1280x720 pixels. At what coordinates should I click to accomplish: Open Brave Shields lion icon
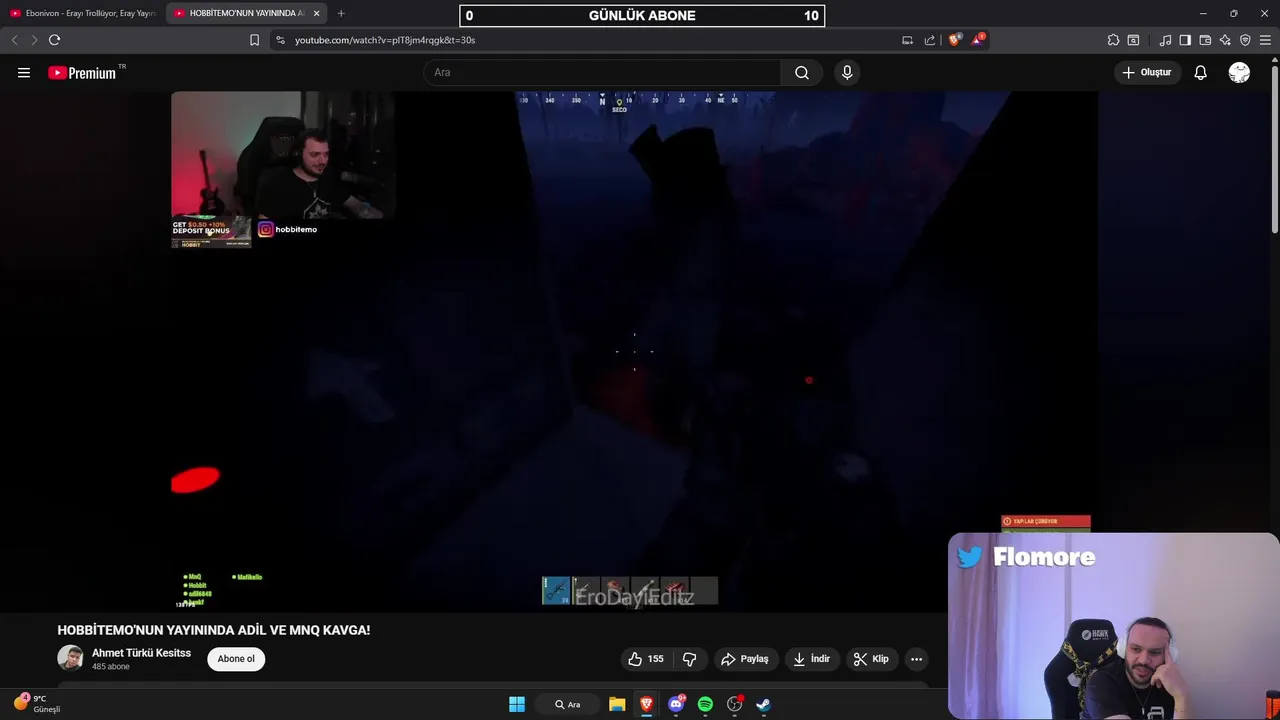955,40
